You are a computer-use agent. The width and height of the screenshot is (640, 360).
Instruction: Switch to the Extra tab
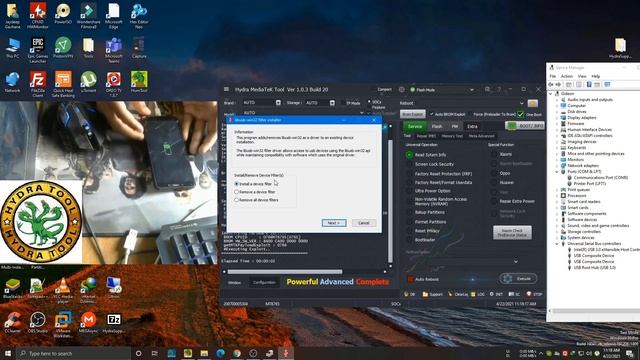click(x=472, y=126)
